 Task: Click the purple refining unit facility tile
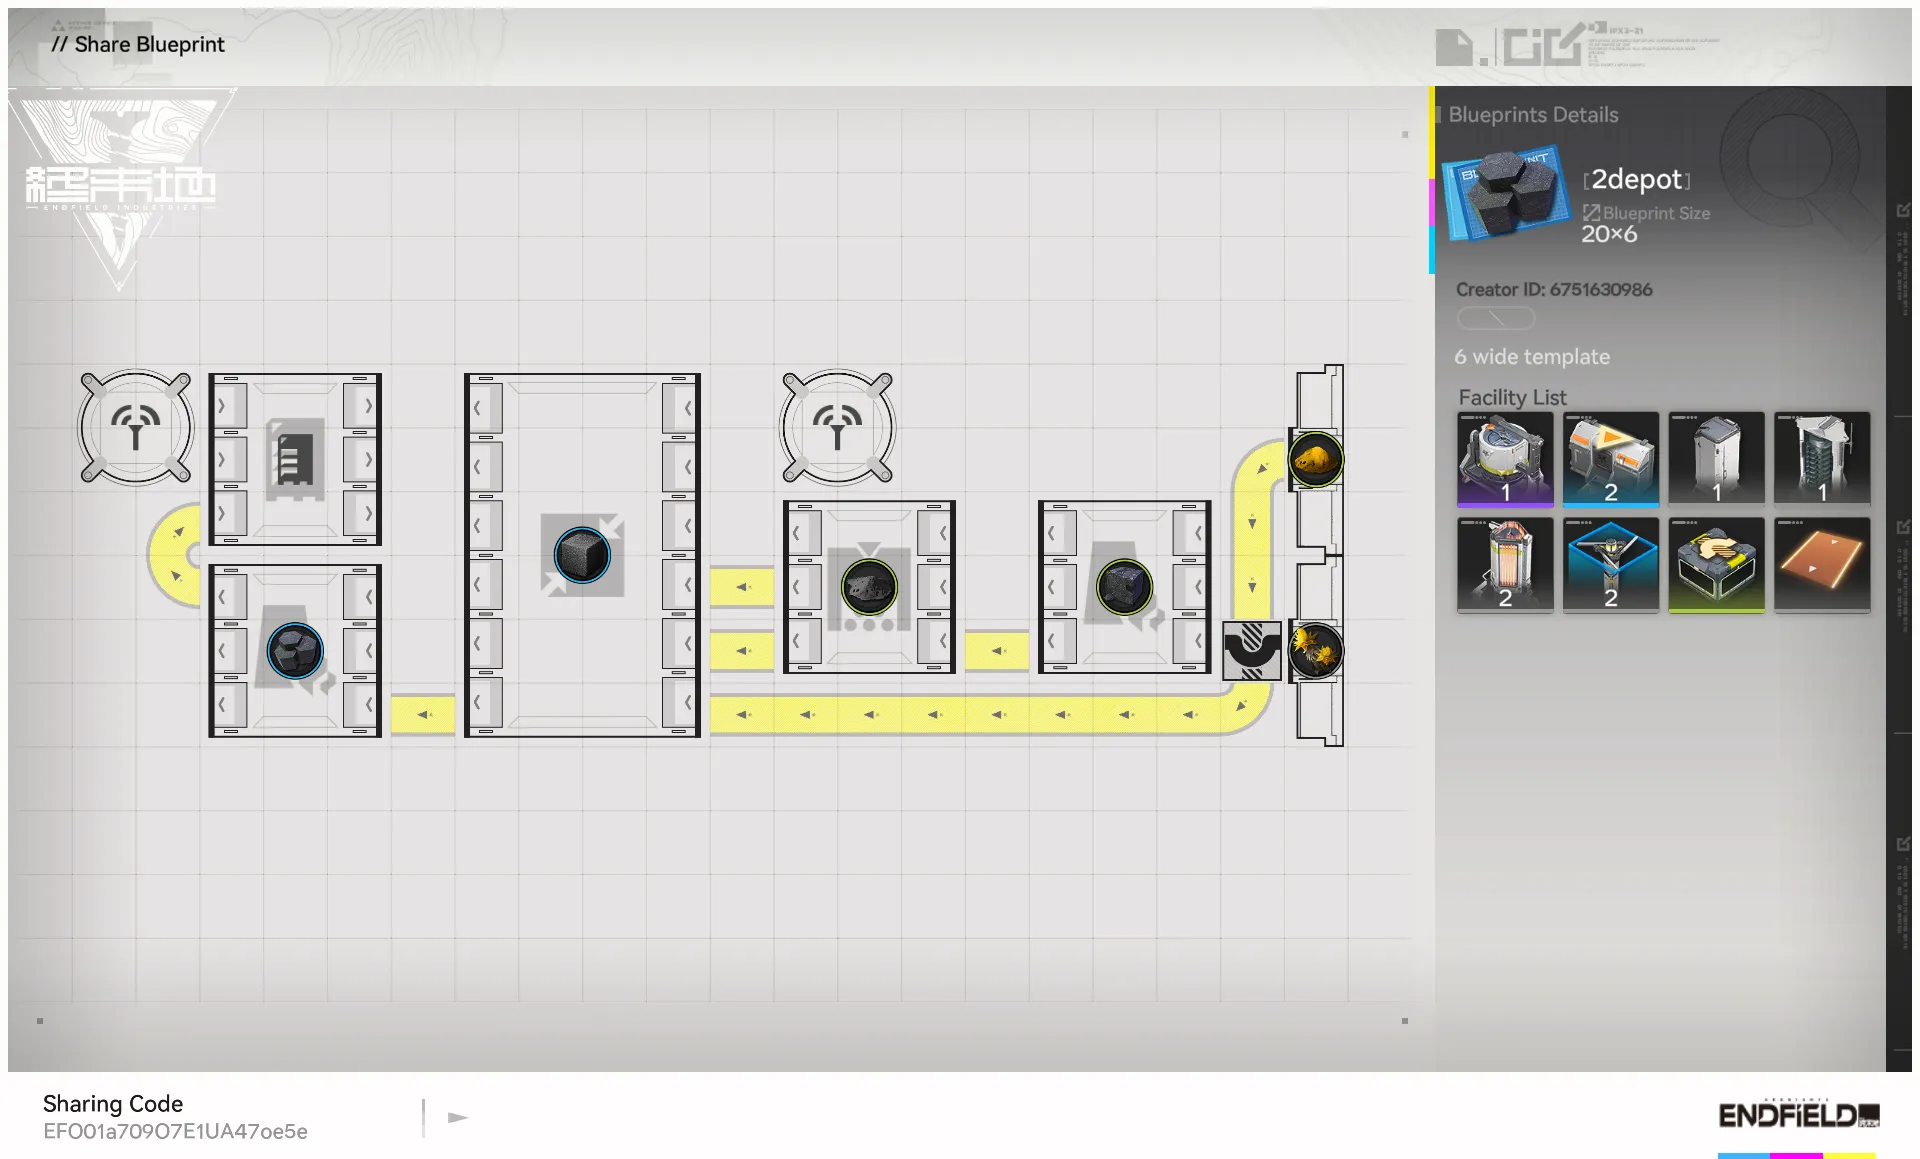point(1505,459)
